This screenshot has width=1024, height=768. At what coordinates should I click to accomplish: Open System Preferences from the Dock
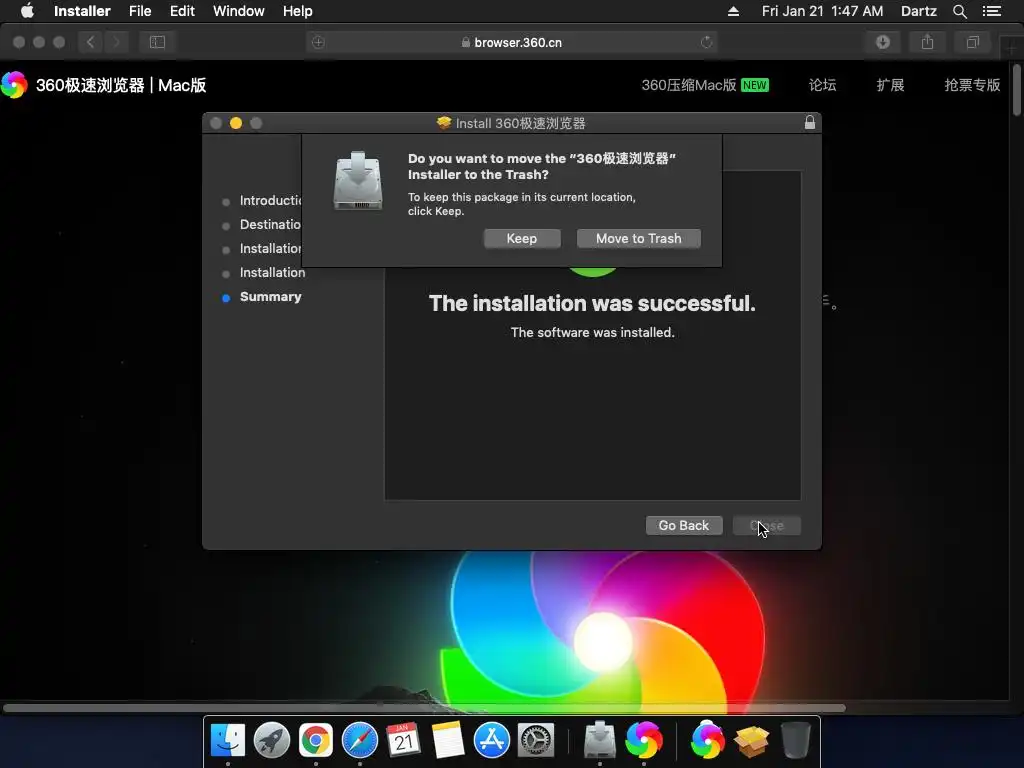tap(536, 740)
